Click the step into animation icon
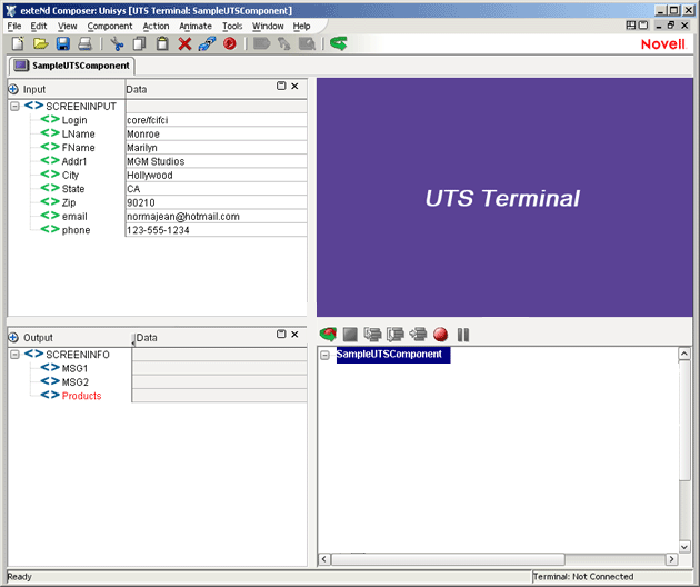The image size is (700, 587). (372, 334)
